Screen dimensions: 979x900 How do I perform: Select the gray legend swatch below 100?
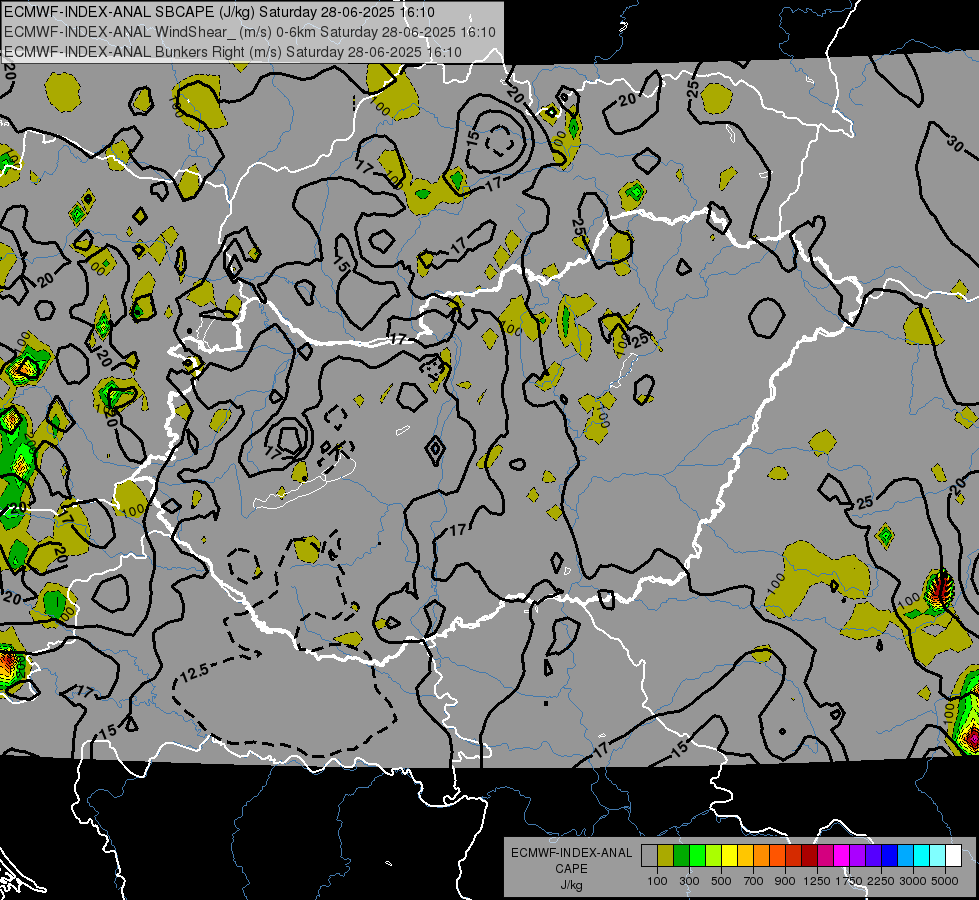(x=649, y=856)
